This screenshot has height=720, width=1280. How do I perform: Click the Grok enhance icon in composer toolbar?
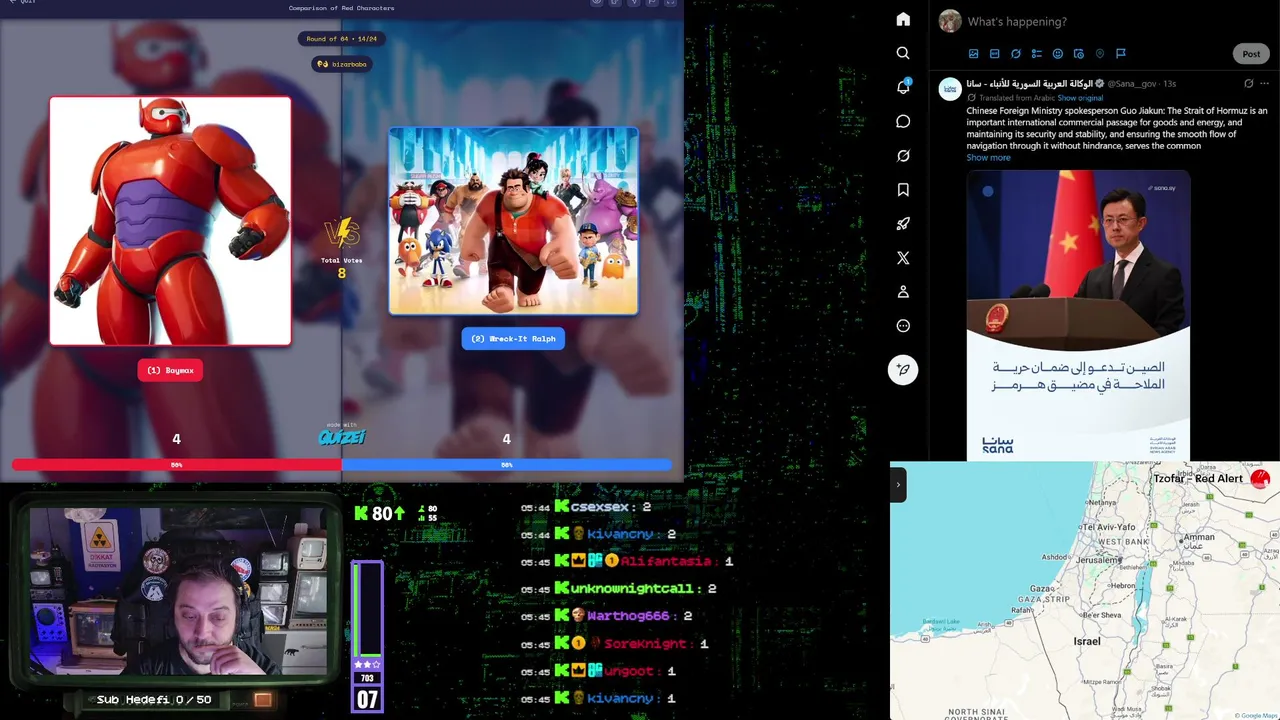coord(1015,54)
